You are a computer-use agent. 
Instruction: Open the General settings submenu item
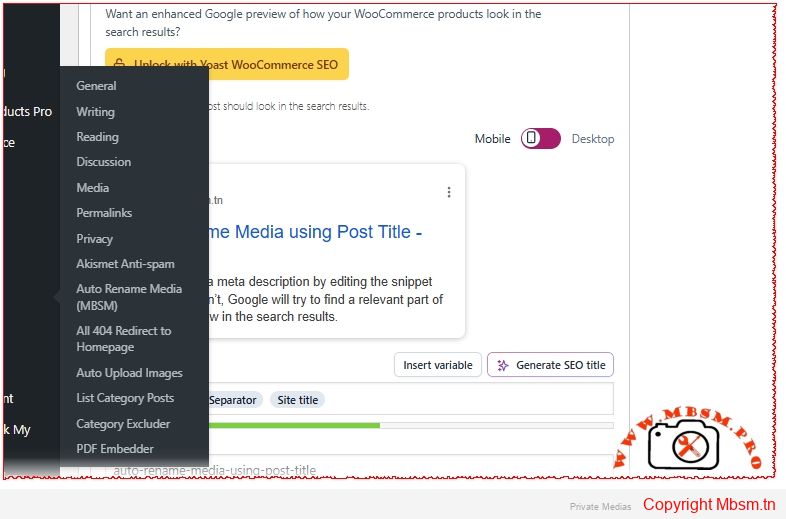tap(96, 86)
